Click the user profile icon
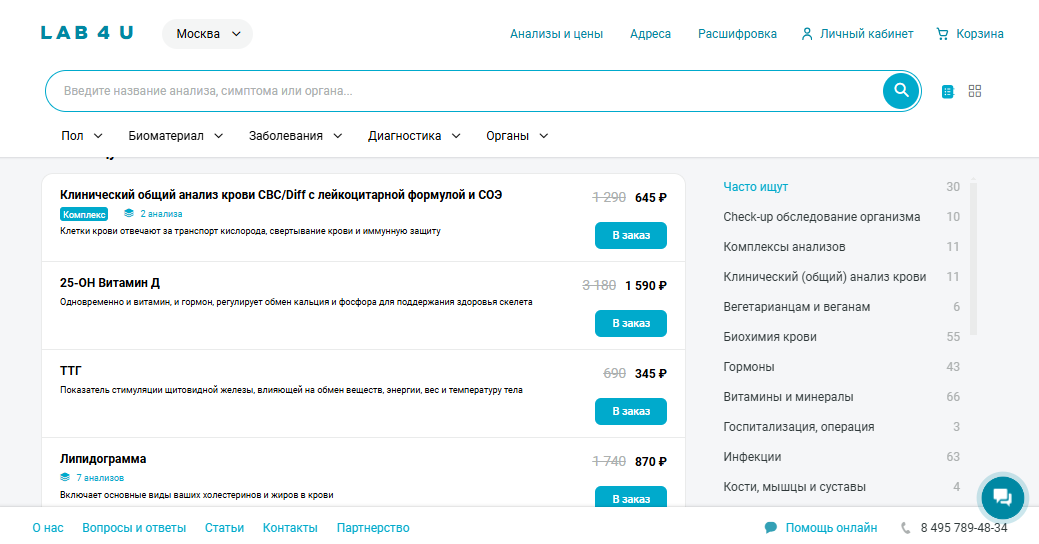The image size is (1039, 544). tap(806, 34)
